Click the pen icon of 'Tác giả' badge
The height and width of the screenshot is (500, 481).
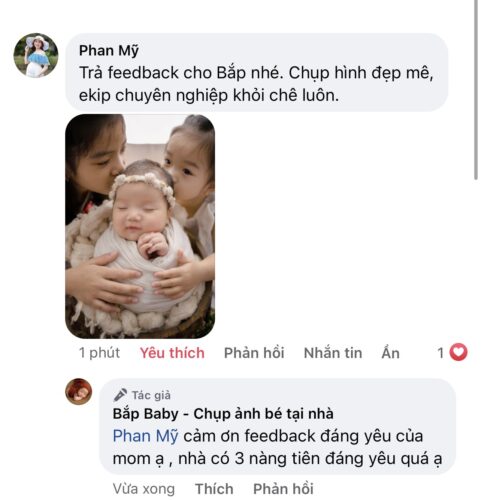click(x=120, y=395)
